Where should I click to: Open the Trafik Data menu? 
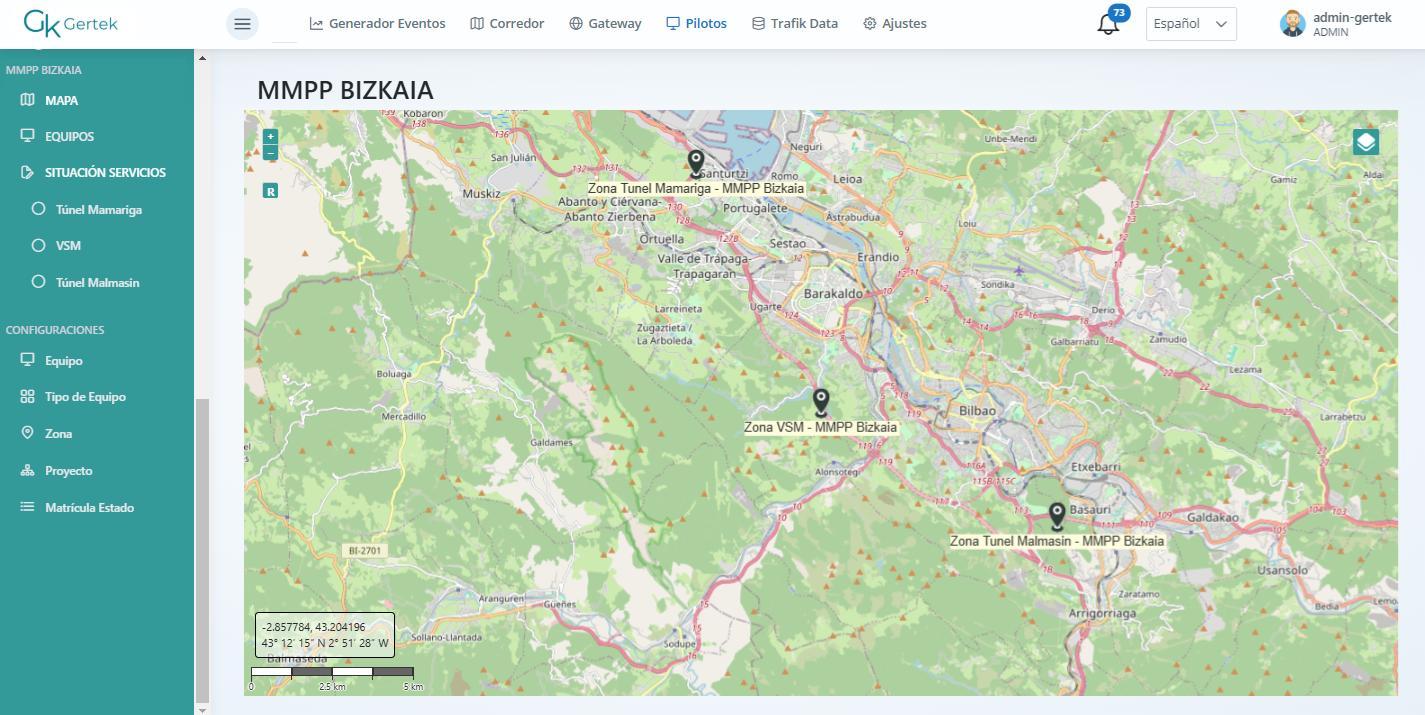point(795,23)
